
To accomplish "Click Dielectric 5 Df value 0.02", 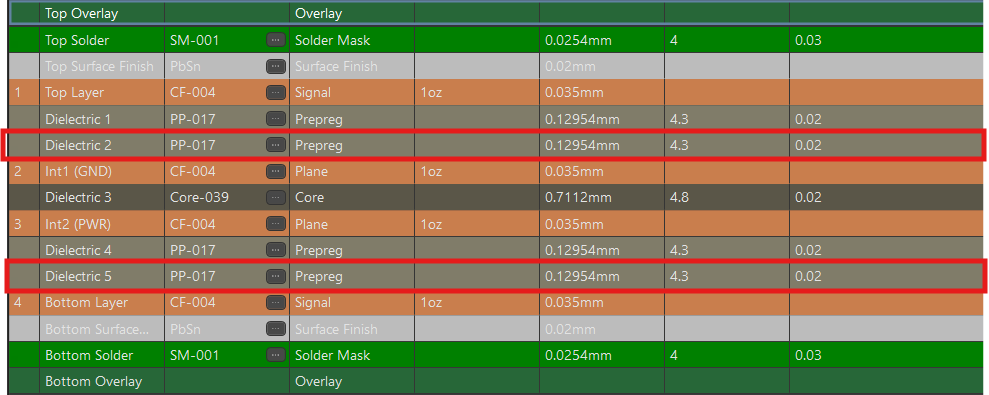I will (x=809, y=276).
